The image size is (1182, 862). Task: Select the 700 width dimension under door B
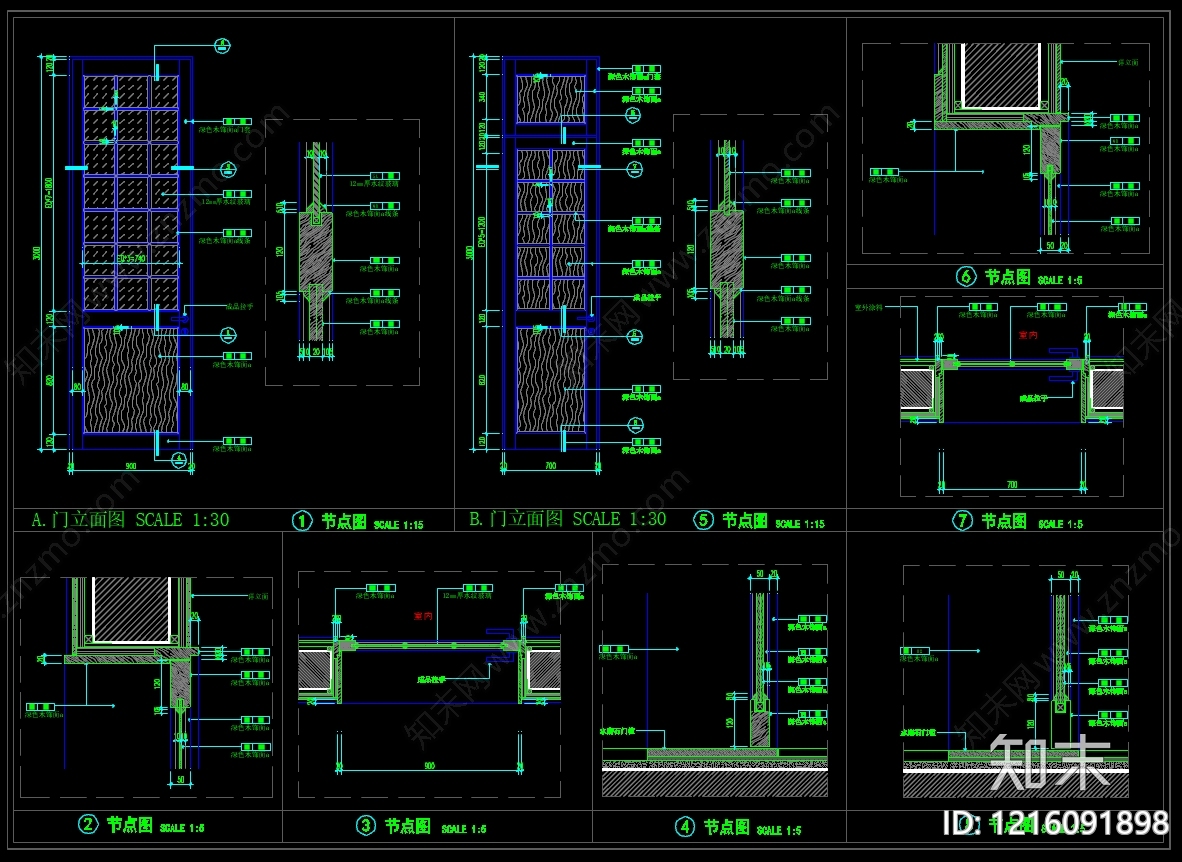(x=551, y=465)
